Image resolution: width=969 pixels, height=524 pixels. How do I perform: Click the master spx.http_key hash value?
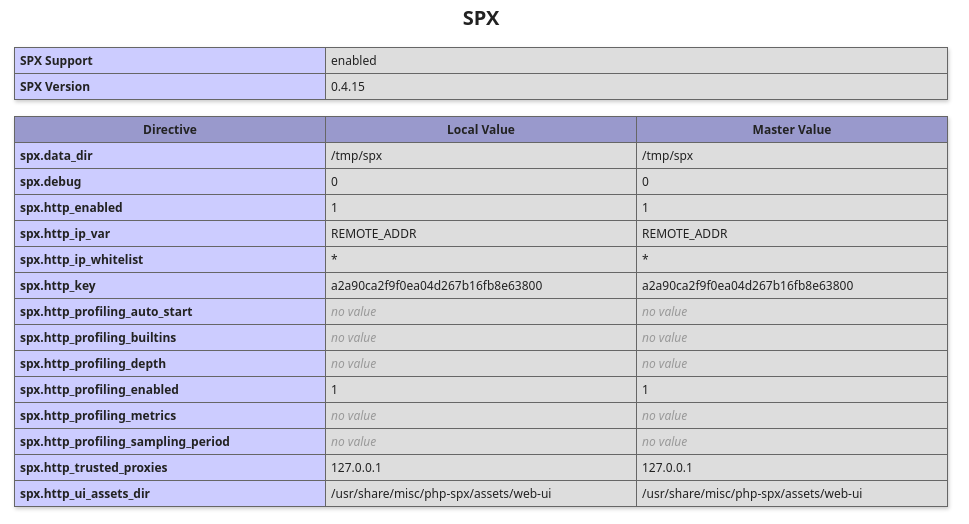pos(747,285)
